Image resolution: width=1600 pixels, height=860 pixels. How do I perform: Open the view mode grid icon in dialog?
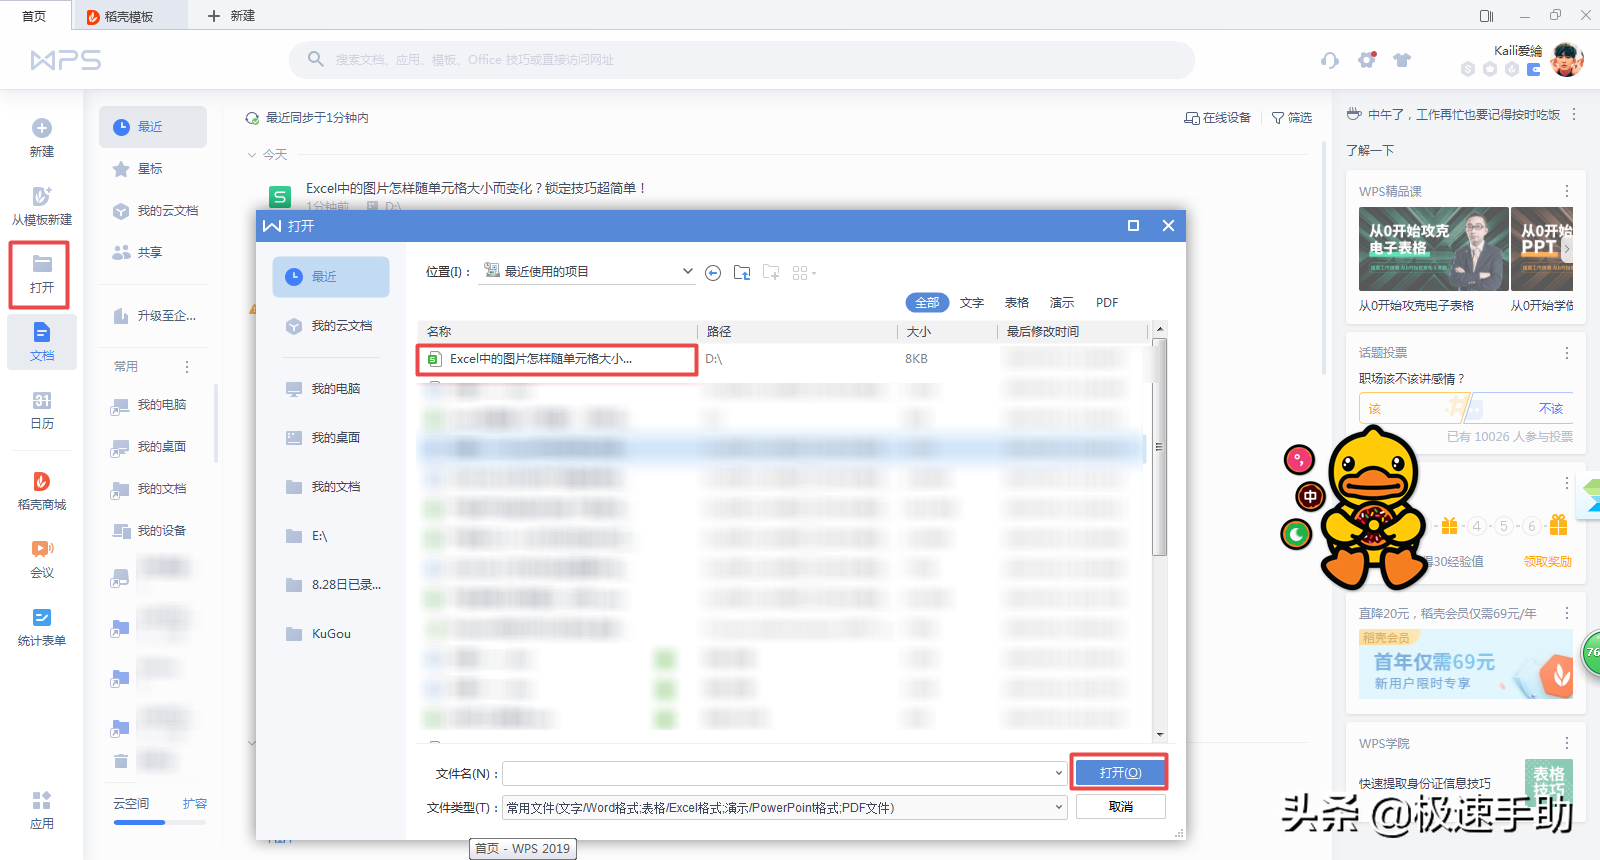tap(804, 273)
